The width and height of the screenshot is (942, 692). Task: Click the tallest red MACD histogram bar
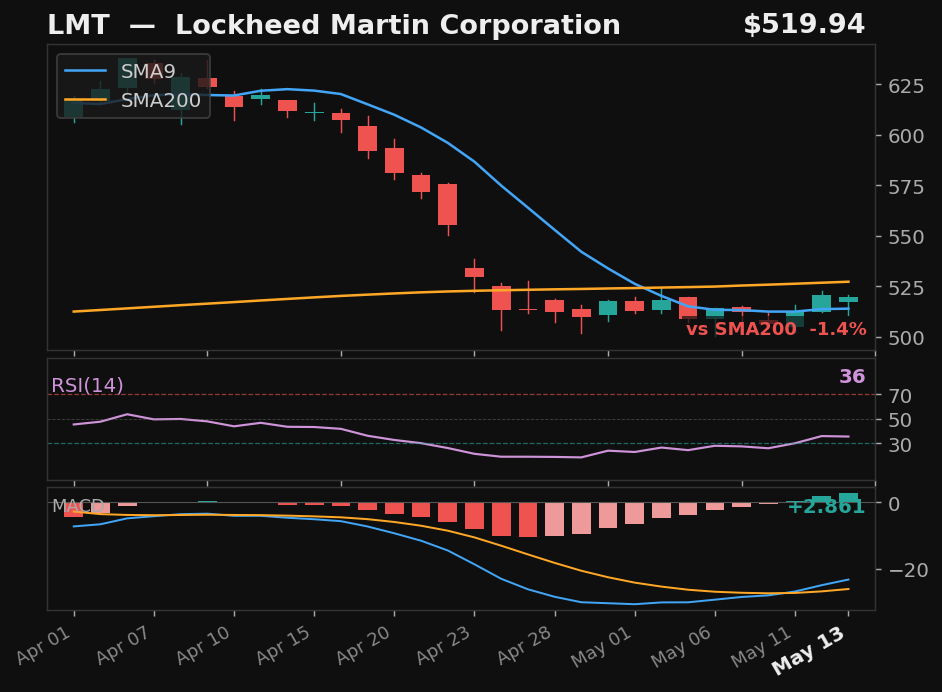[528, 520]
